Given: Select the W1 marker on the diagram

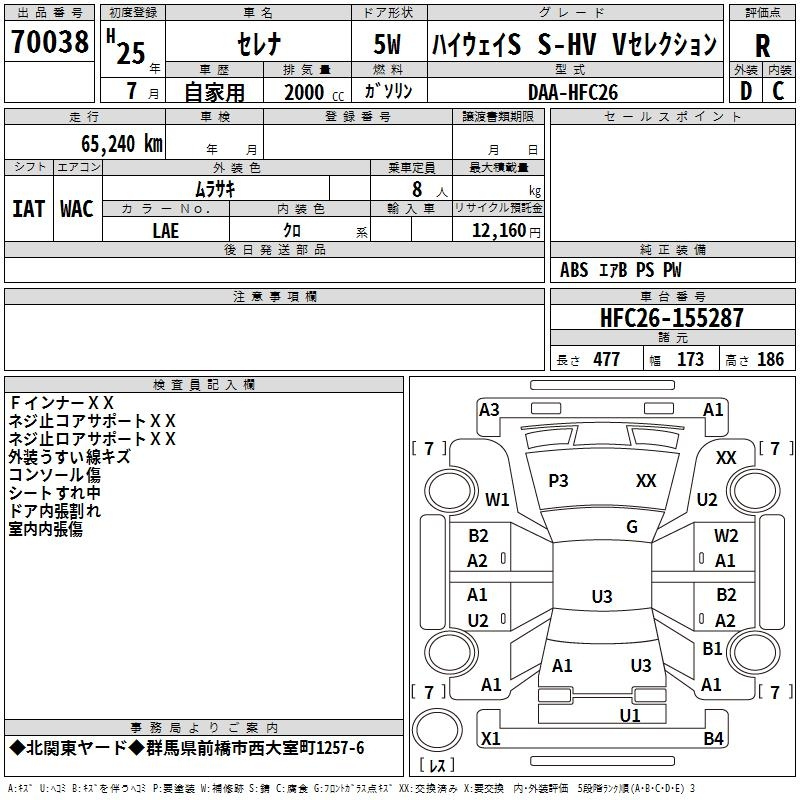Looking at the screenshot, I should tap(497, 500).
